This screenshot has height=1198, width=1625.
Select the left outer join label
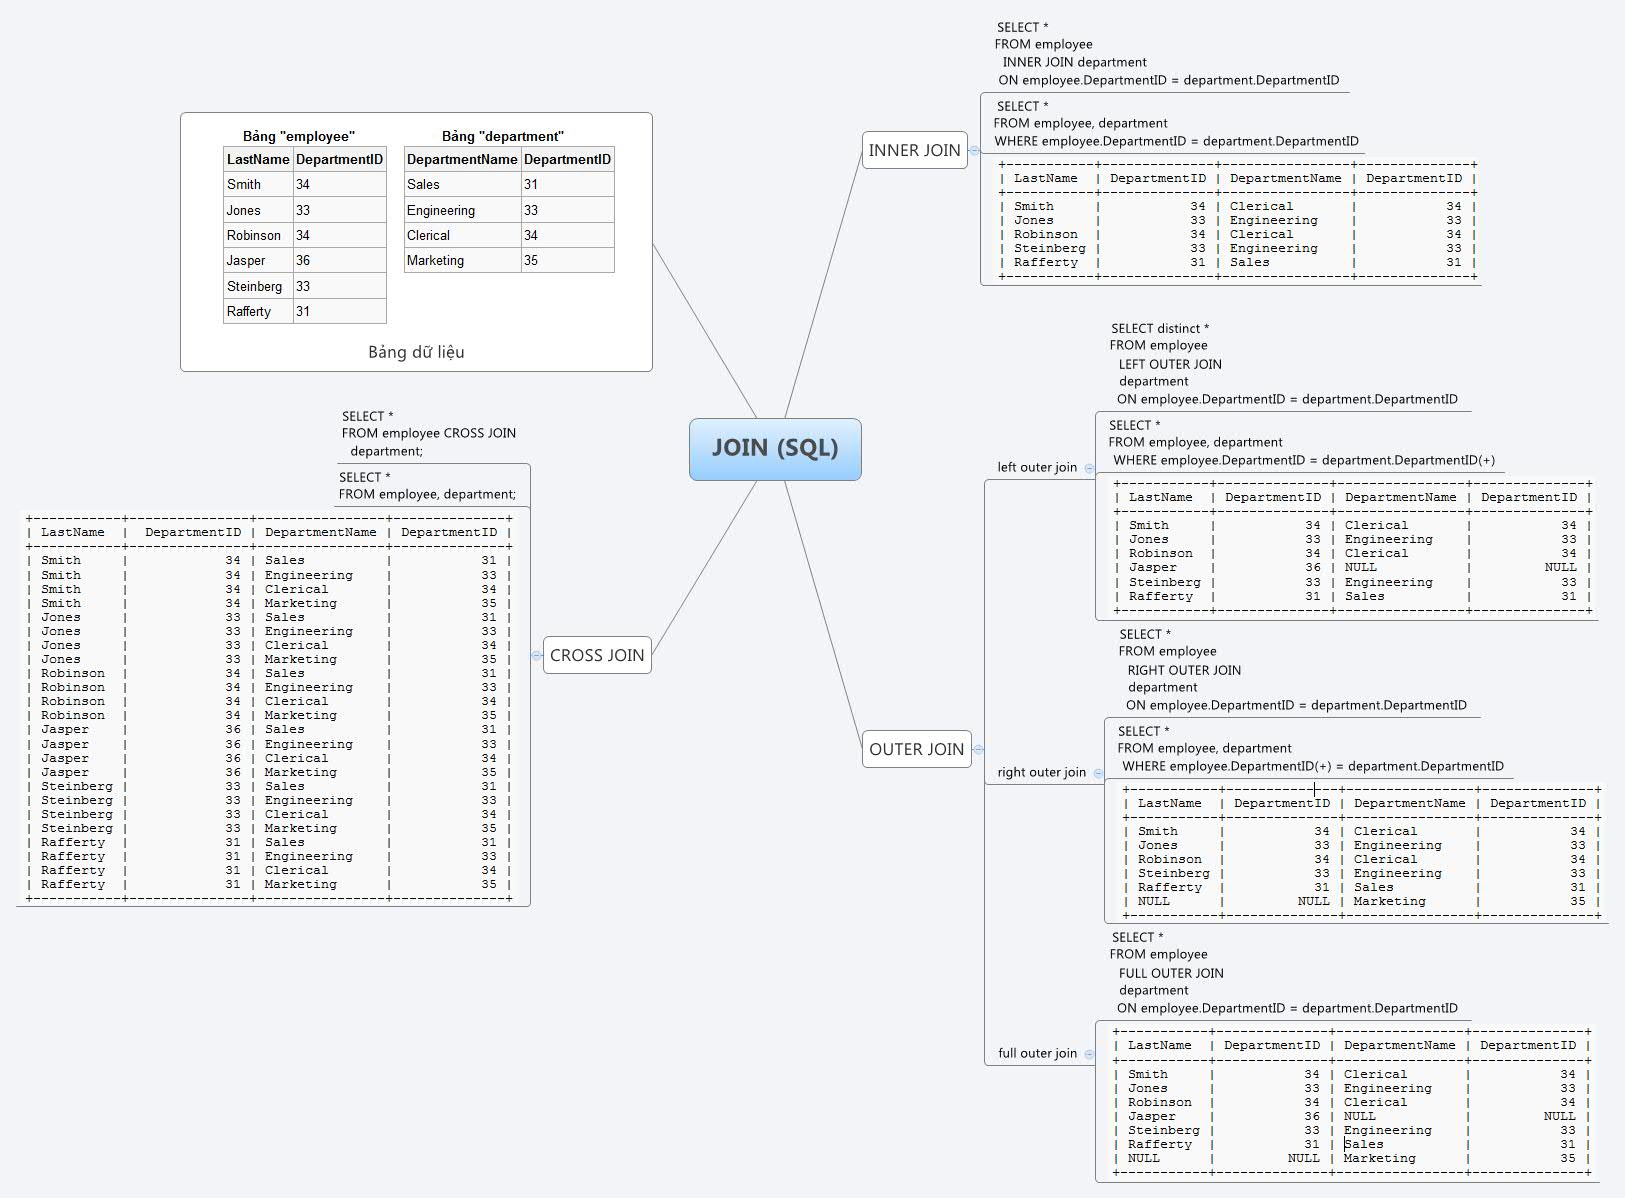(1038, 467)
